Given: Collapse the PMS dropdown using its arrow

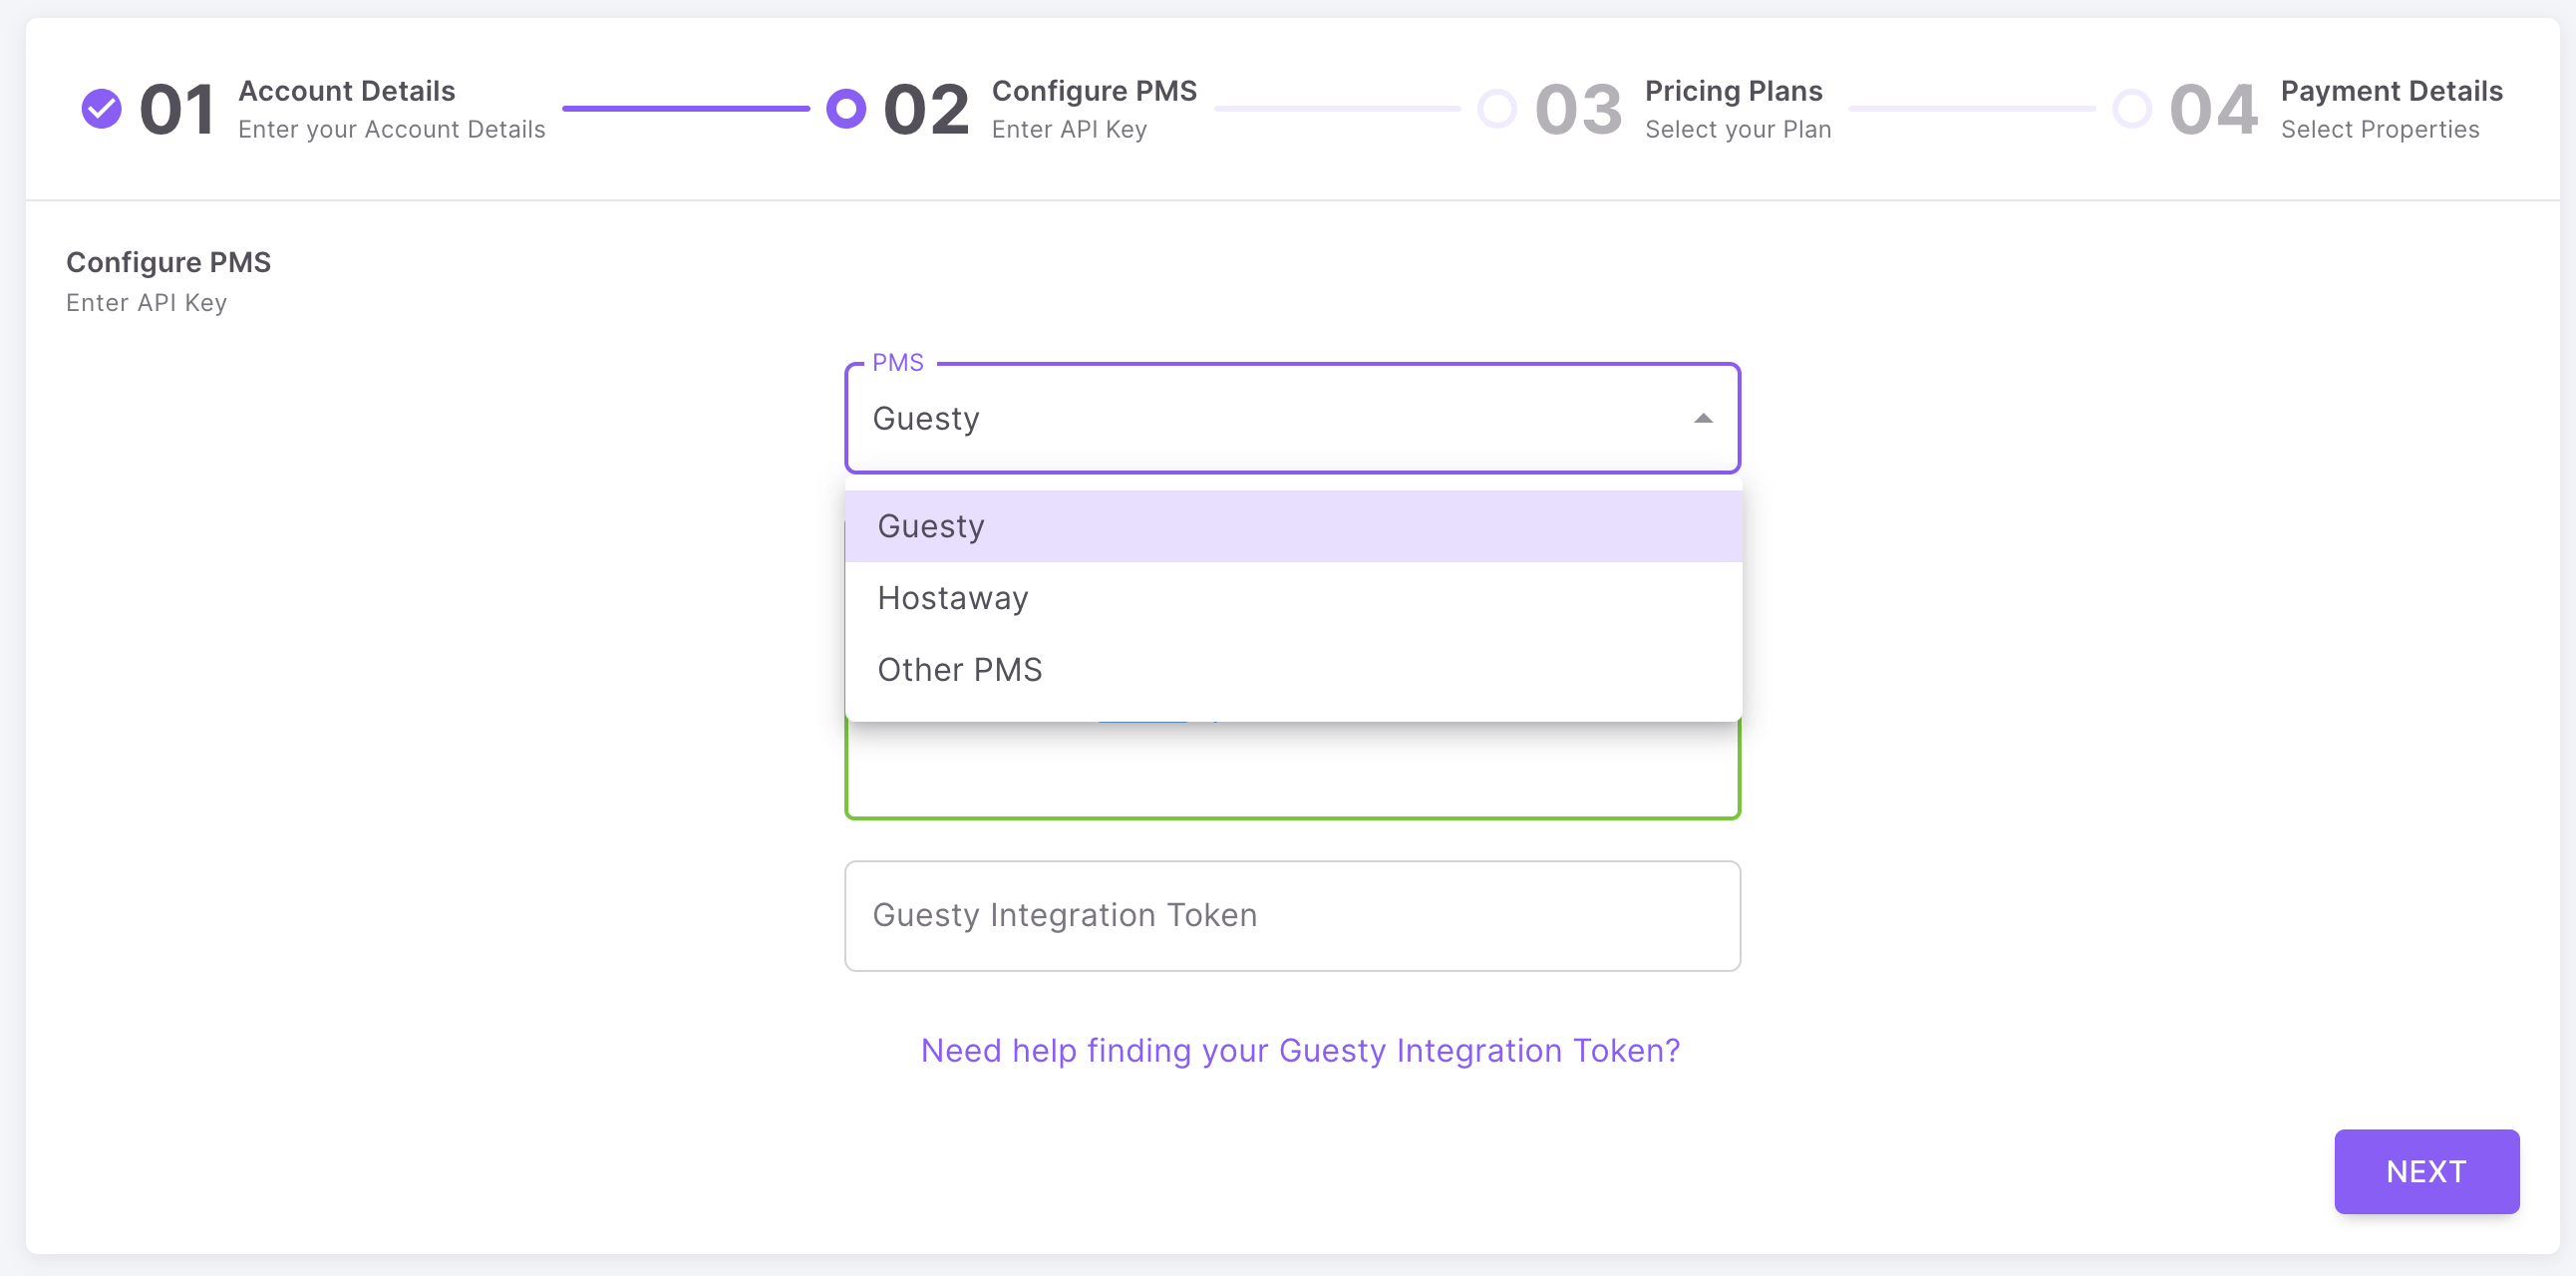Looking at the screenshot, I should 1703,418.
